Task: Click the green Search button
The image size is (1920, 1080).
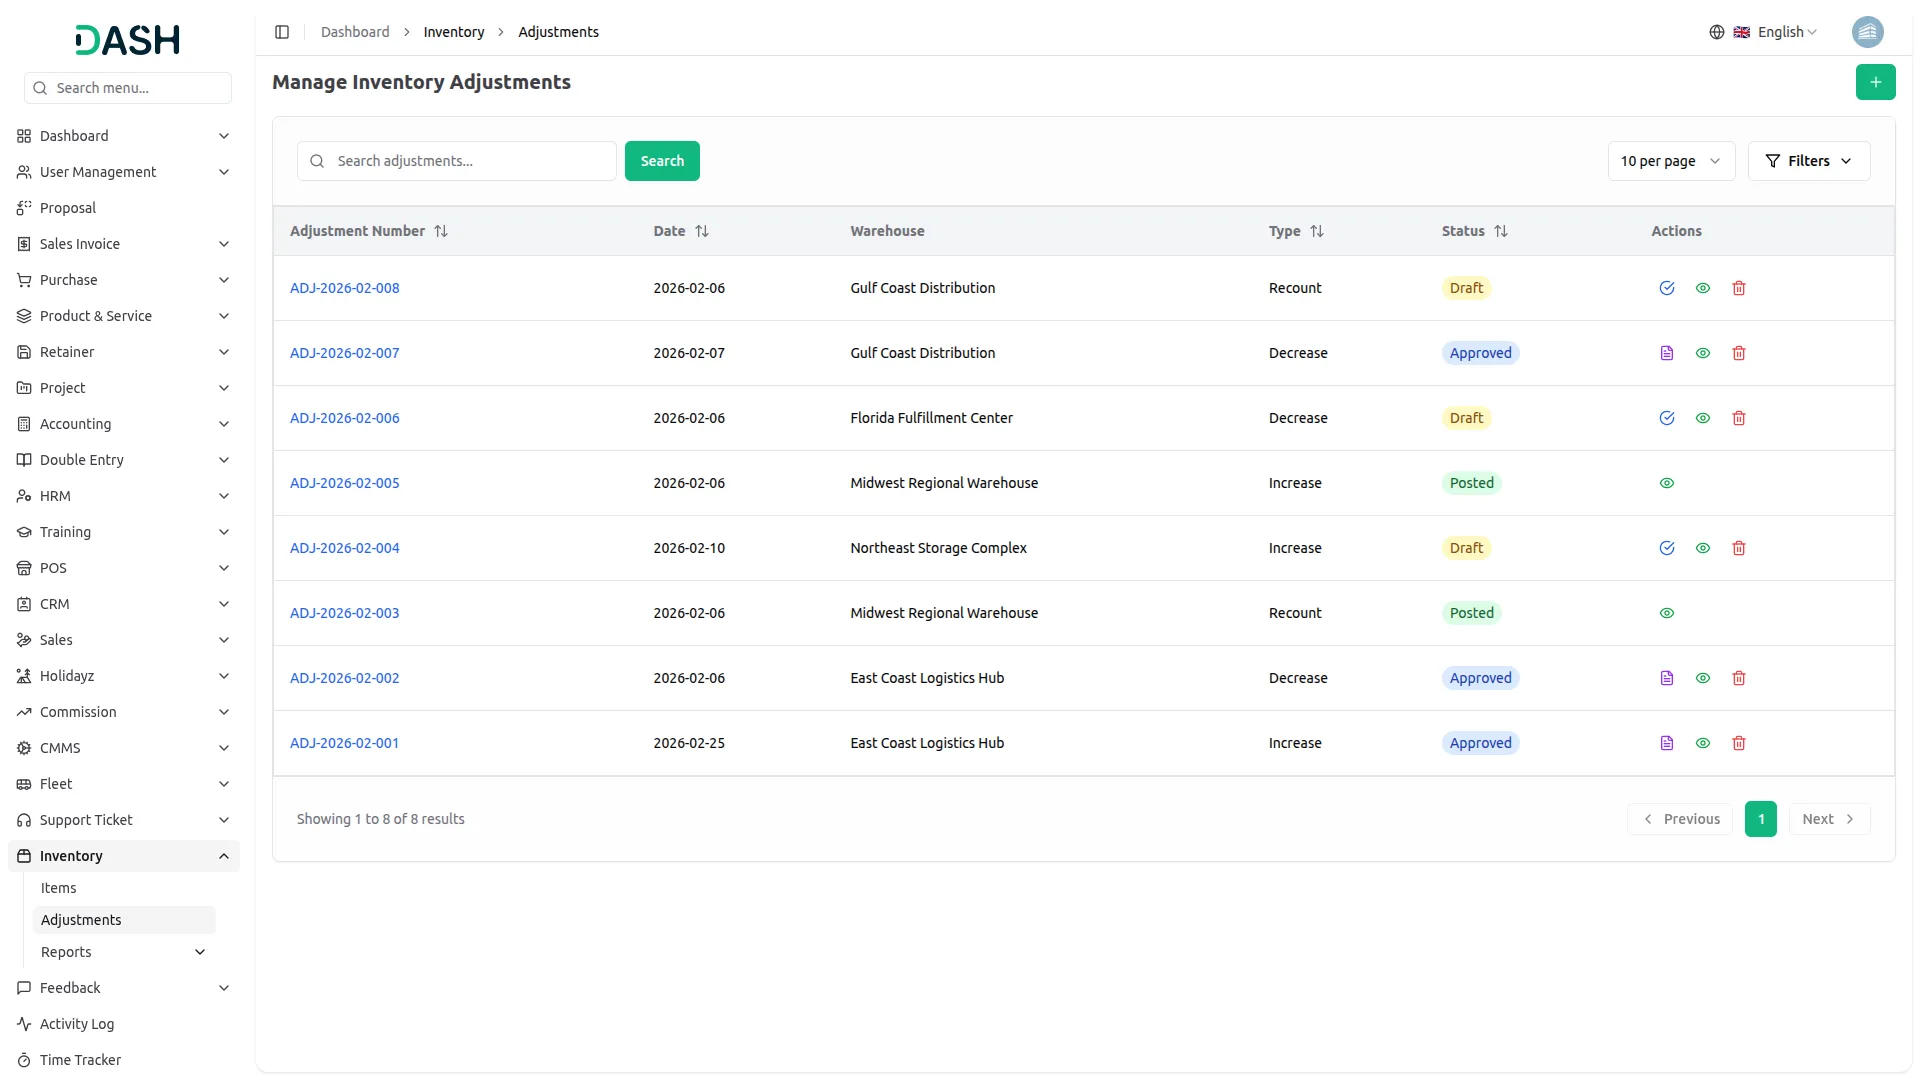Action: [x=662, y=161]
